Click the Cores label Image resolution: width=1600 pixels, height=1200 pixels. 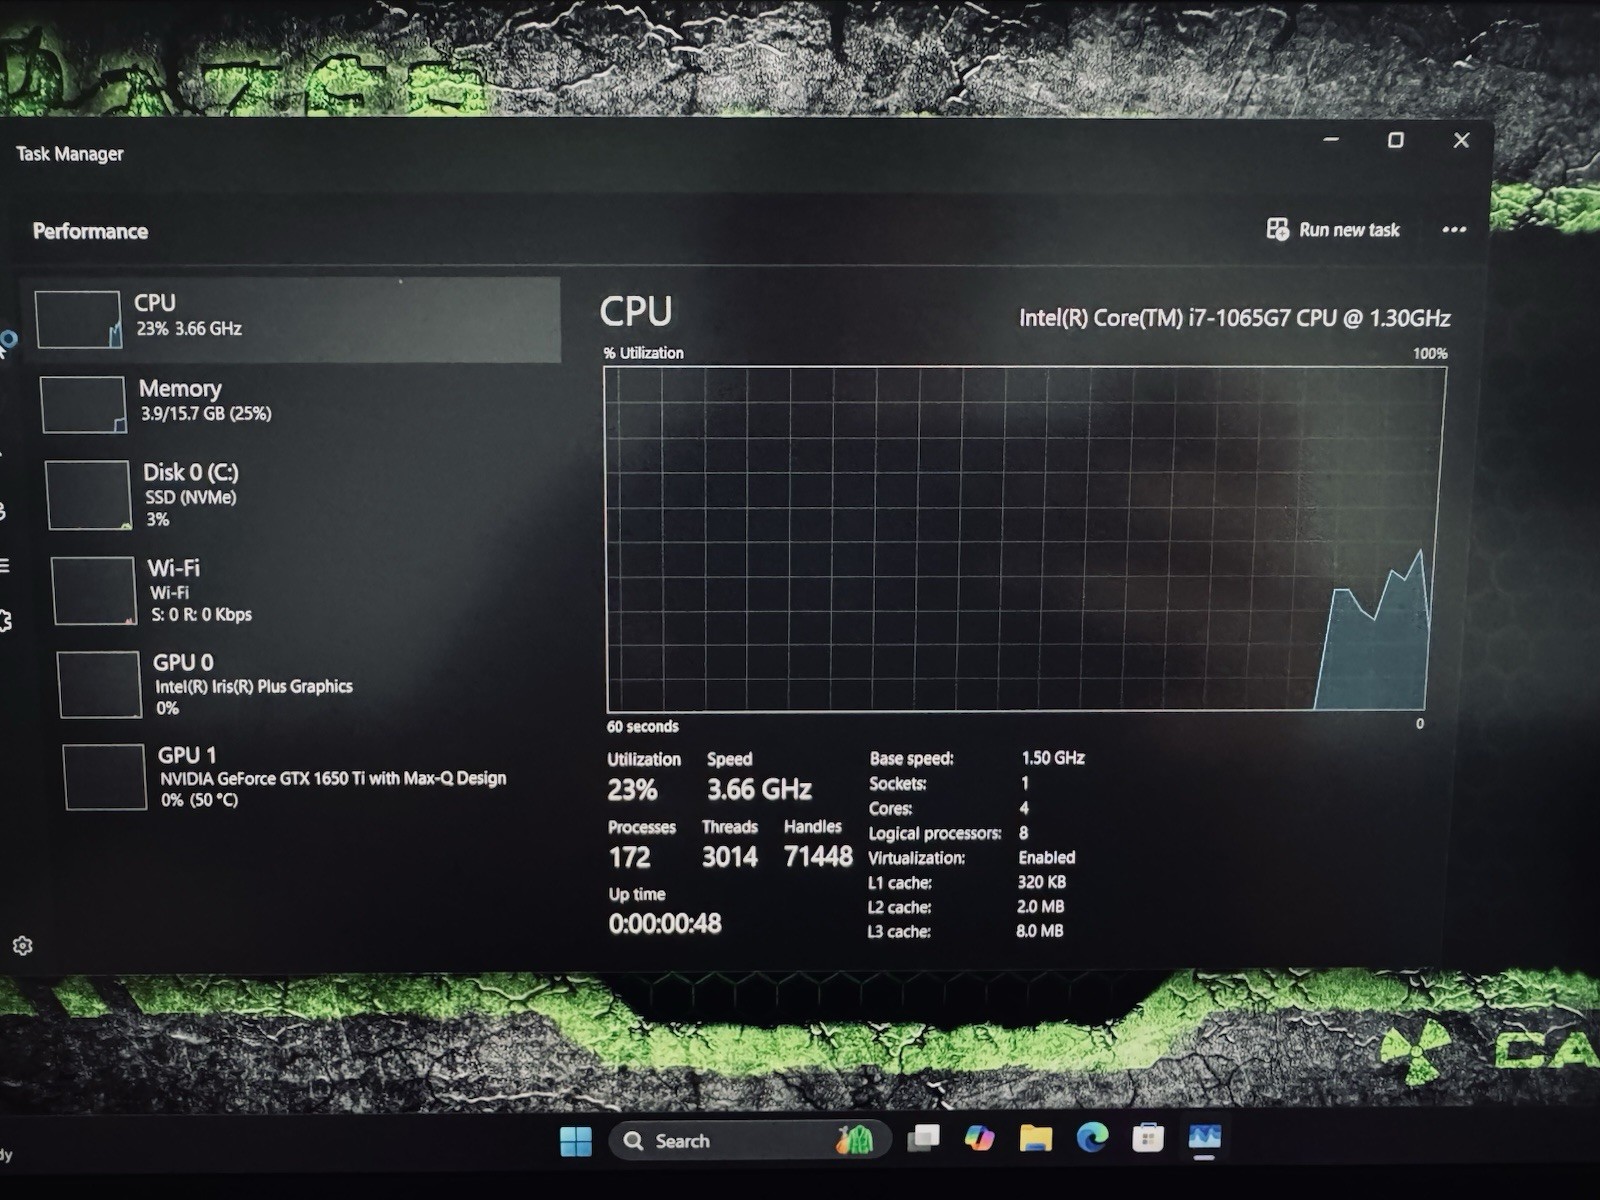[890, 809]
